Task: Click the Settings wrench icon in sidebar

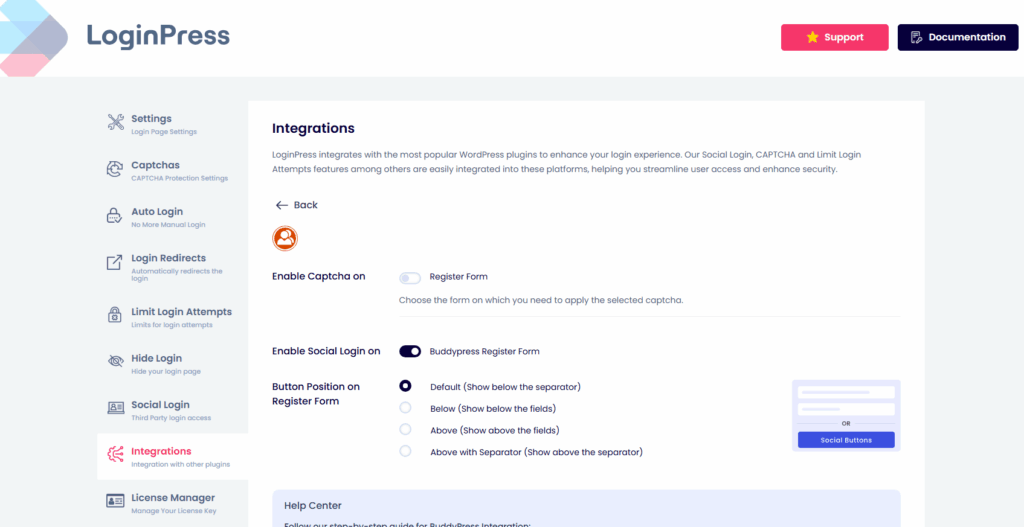Action: pyautogui.click(x=116, y=122)
